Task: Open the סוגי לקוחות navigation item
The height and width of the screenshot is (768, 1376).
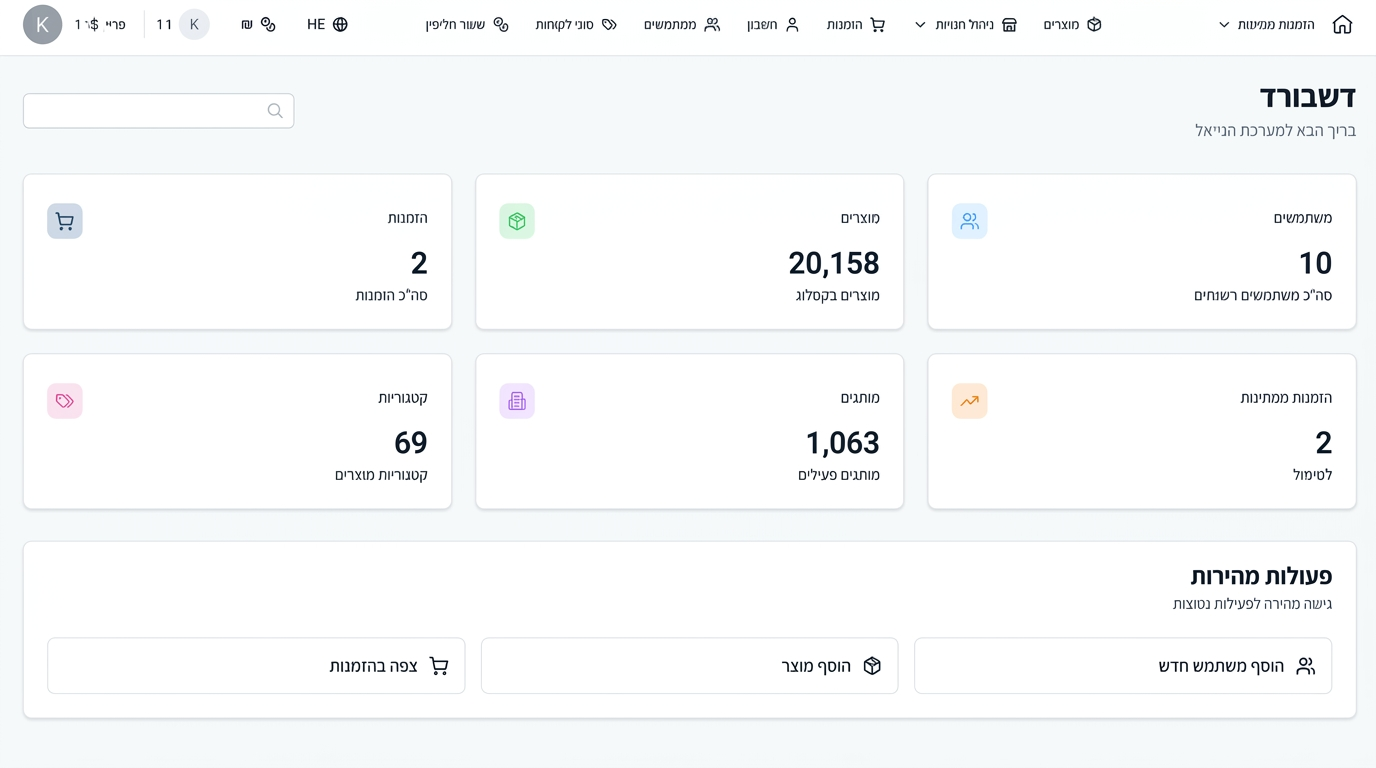Action: click(576, 24)
